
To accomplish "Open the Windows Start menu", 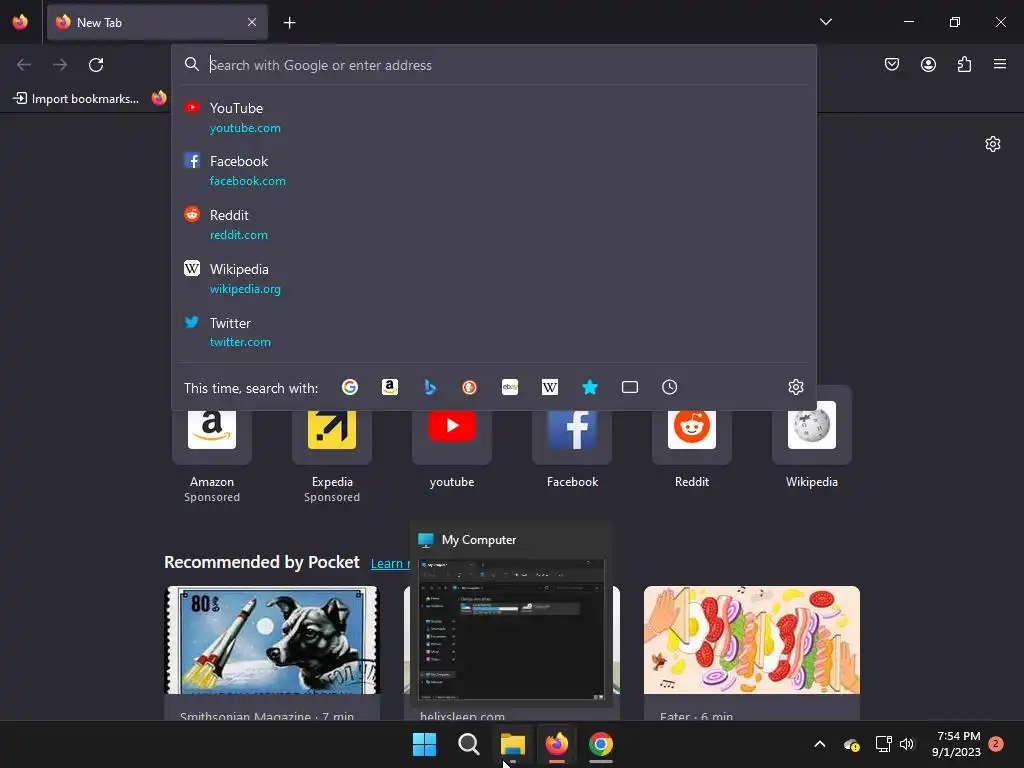I will click(424, 744).
